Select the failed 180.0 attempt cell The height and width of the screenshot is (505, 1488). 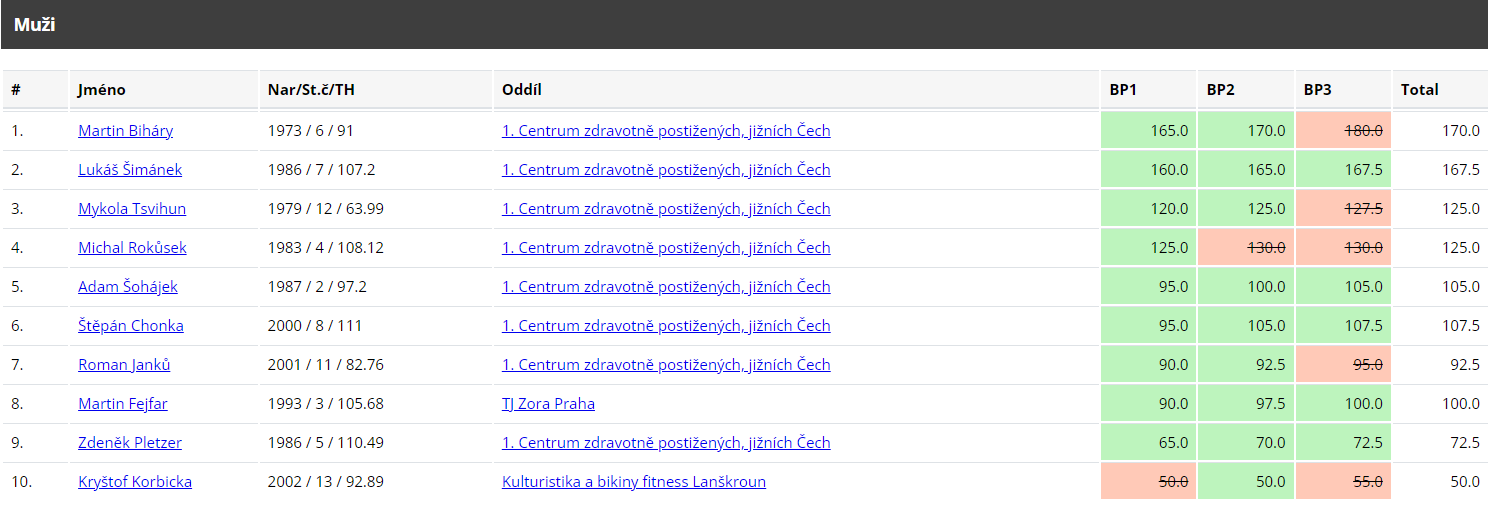click(x=1343, y=131)
